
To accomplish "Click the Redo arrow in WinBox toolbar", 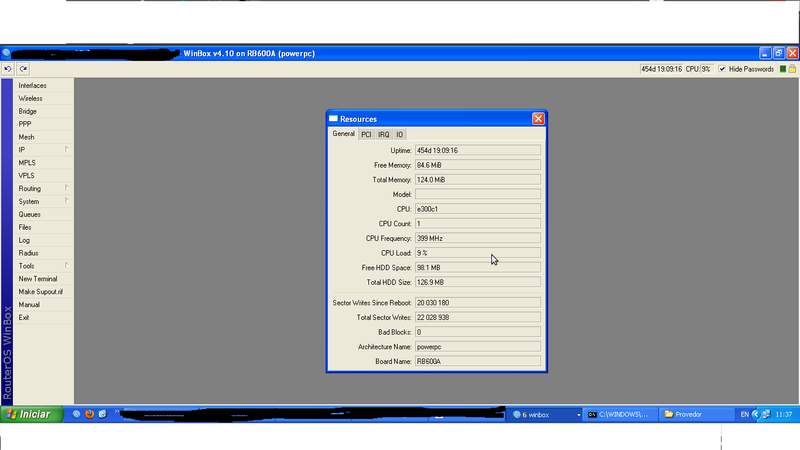I will pyautogui.click(x=23, y=69).
